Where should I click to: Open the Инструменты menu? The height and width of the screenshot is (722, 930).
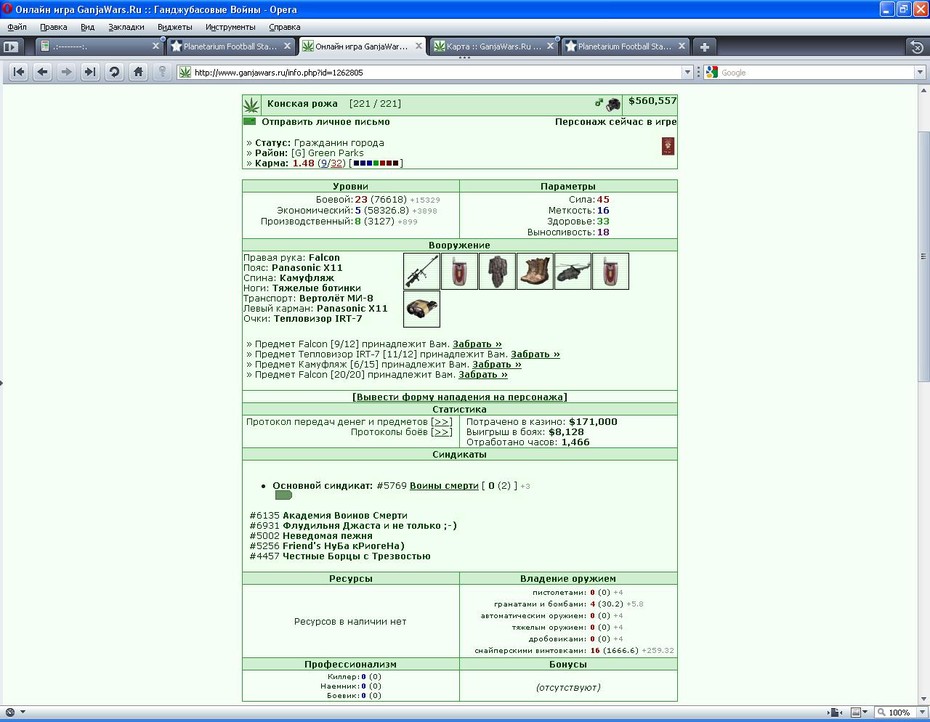[x=230, y=27]
